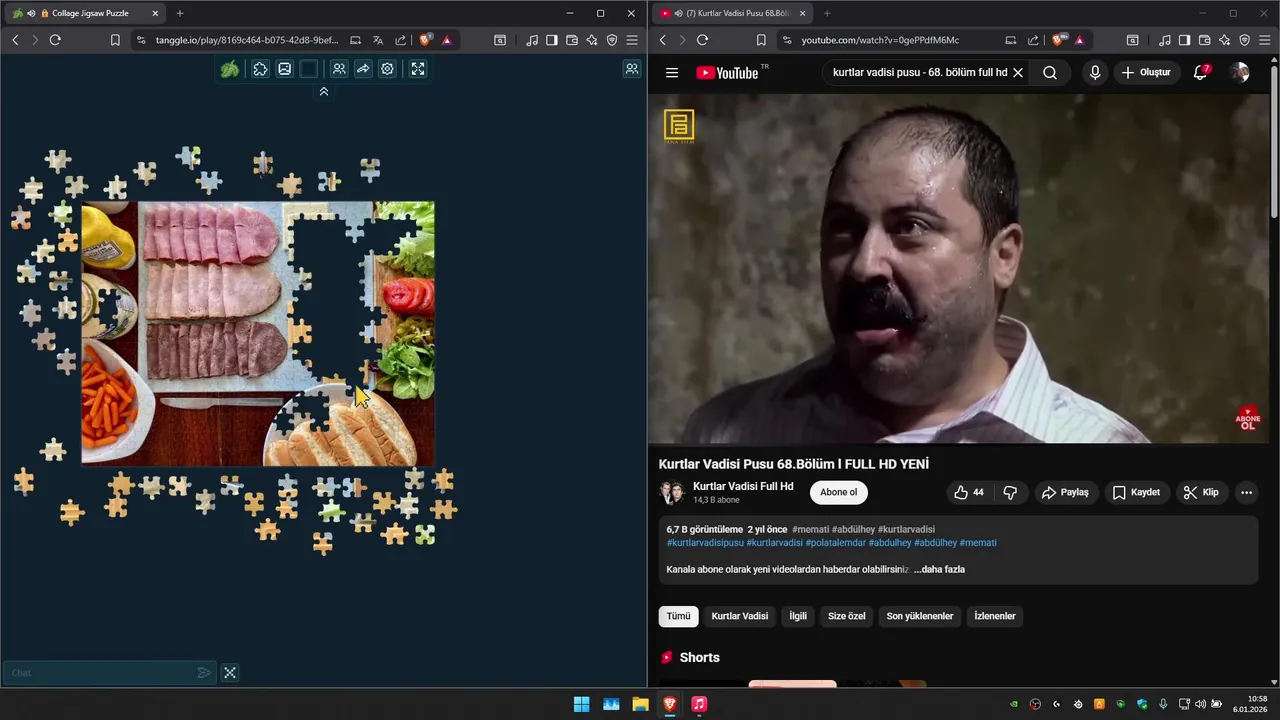Open the puzzle piece menu icon in Tanggle

tap(260, 69)
